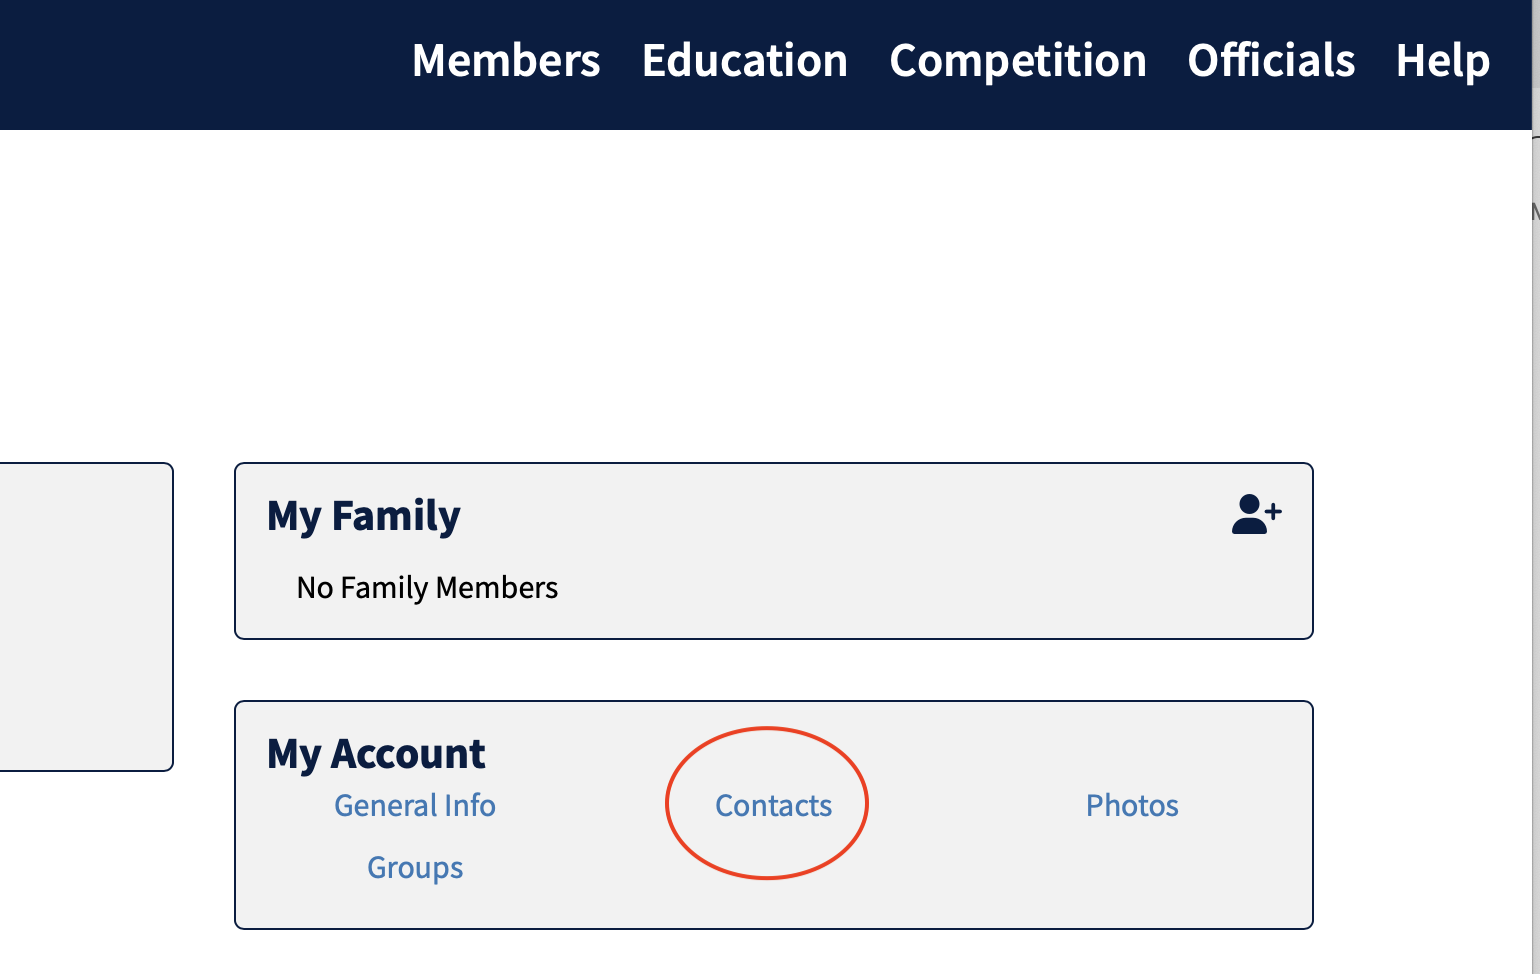Open the Help menu
Screen dimensions: 1540x974
[1442, 61]
